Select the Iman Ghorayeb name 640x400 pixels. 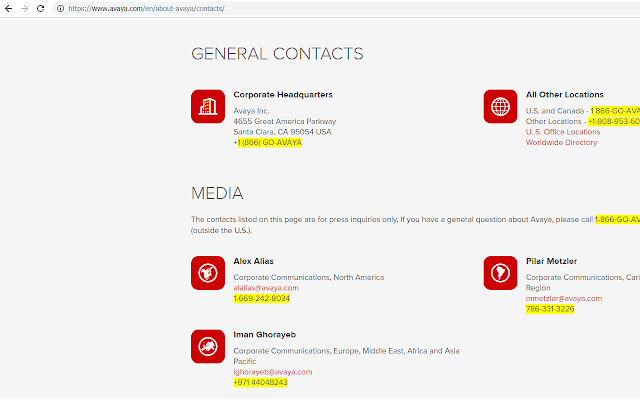pyautogui.click(x=264, y=335)
